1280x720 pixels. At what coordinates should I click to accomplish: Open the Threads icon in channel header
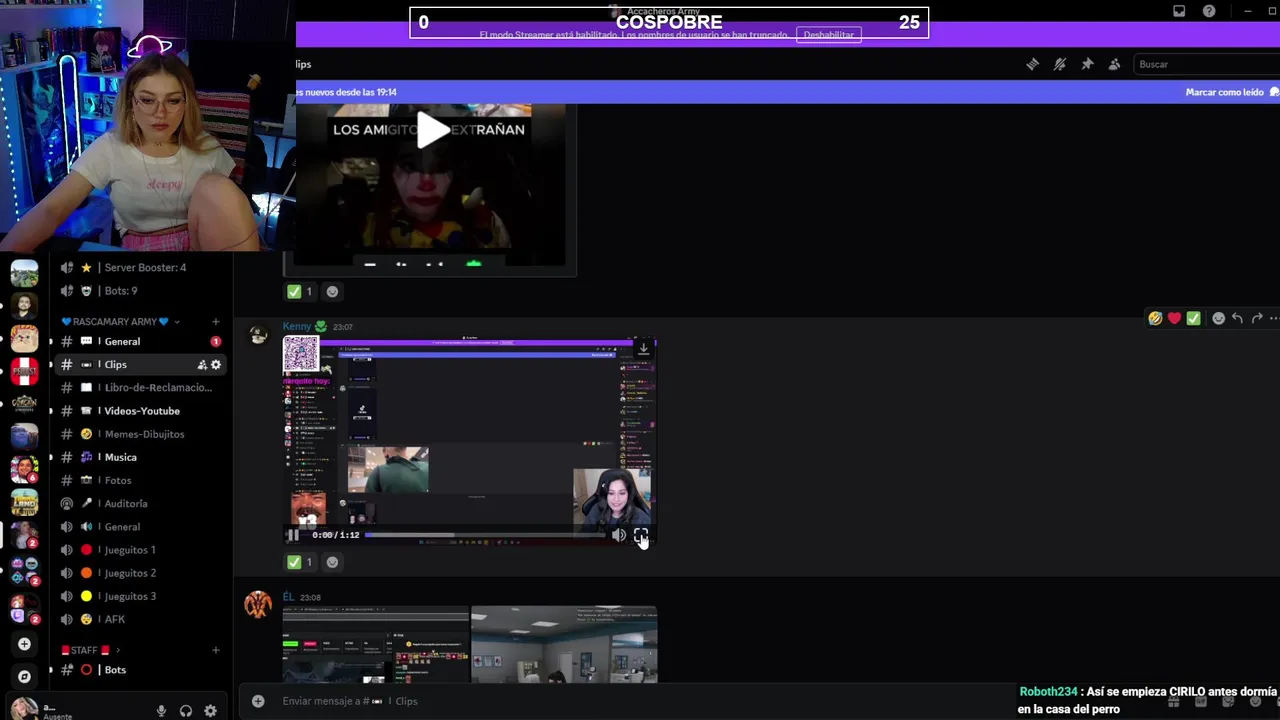(1032, 64)
